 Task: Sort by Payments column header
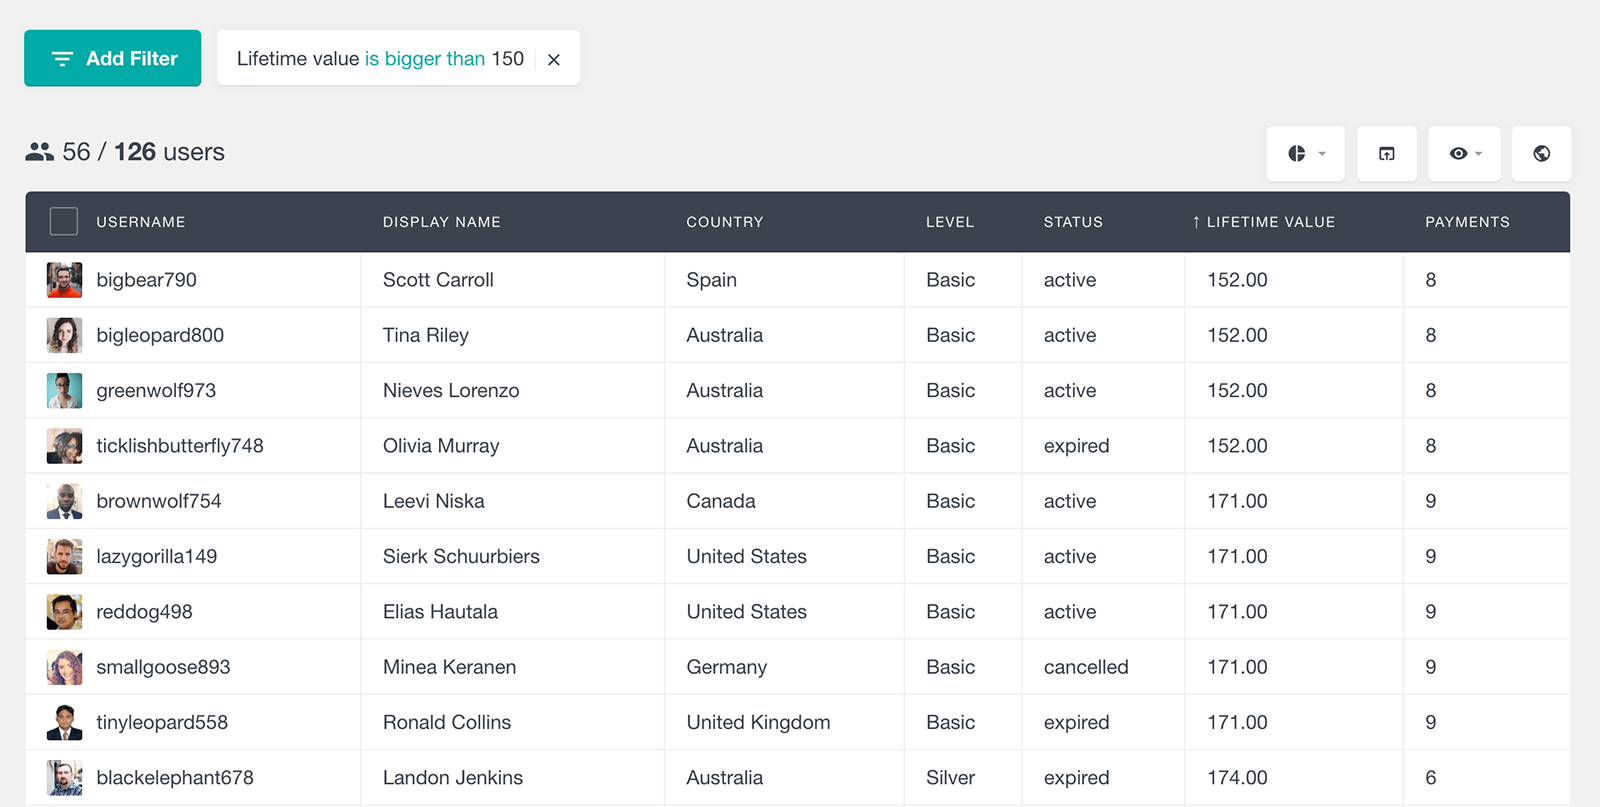tap(1467, 222)
